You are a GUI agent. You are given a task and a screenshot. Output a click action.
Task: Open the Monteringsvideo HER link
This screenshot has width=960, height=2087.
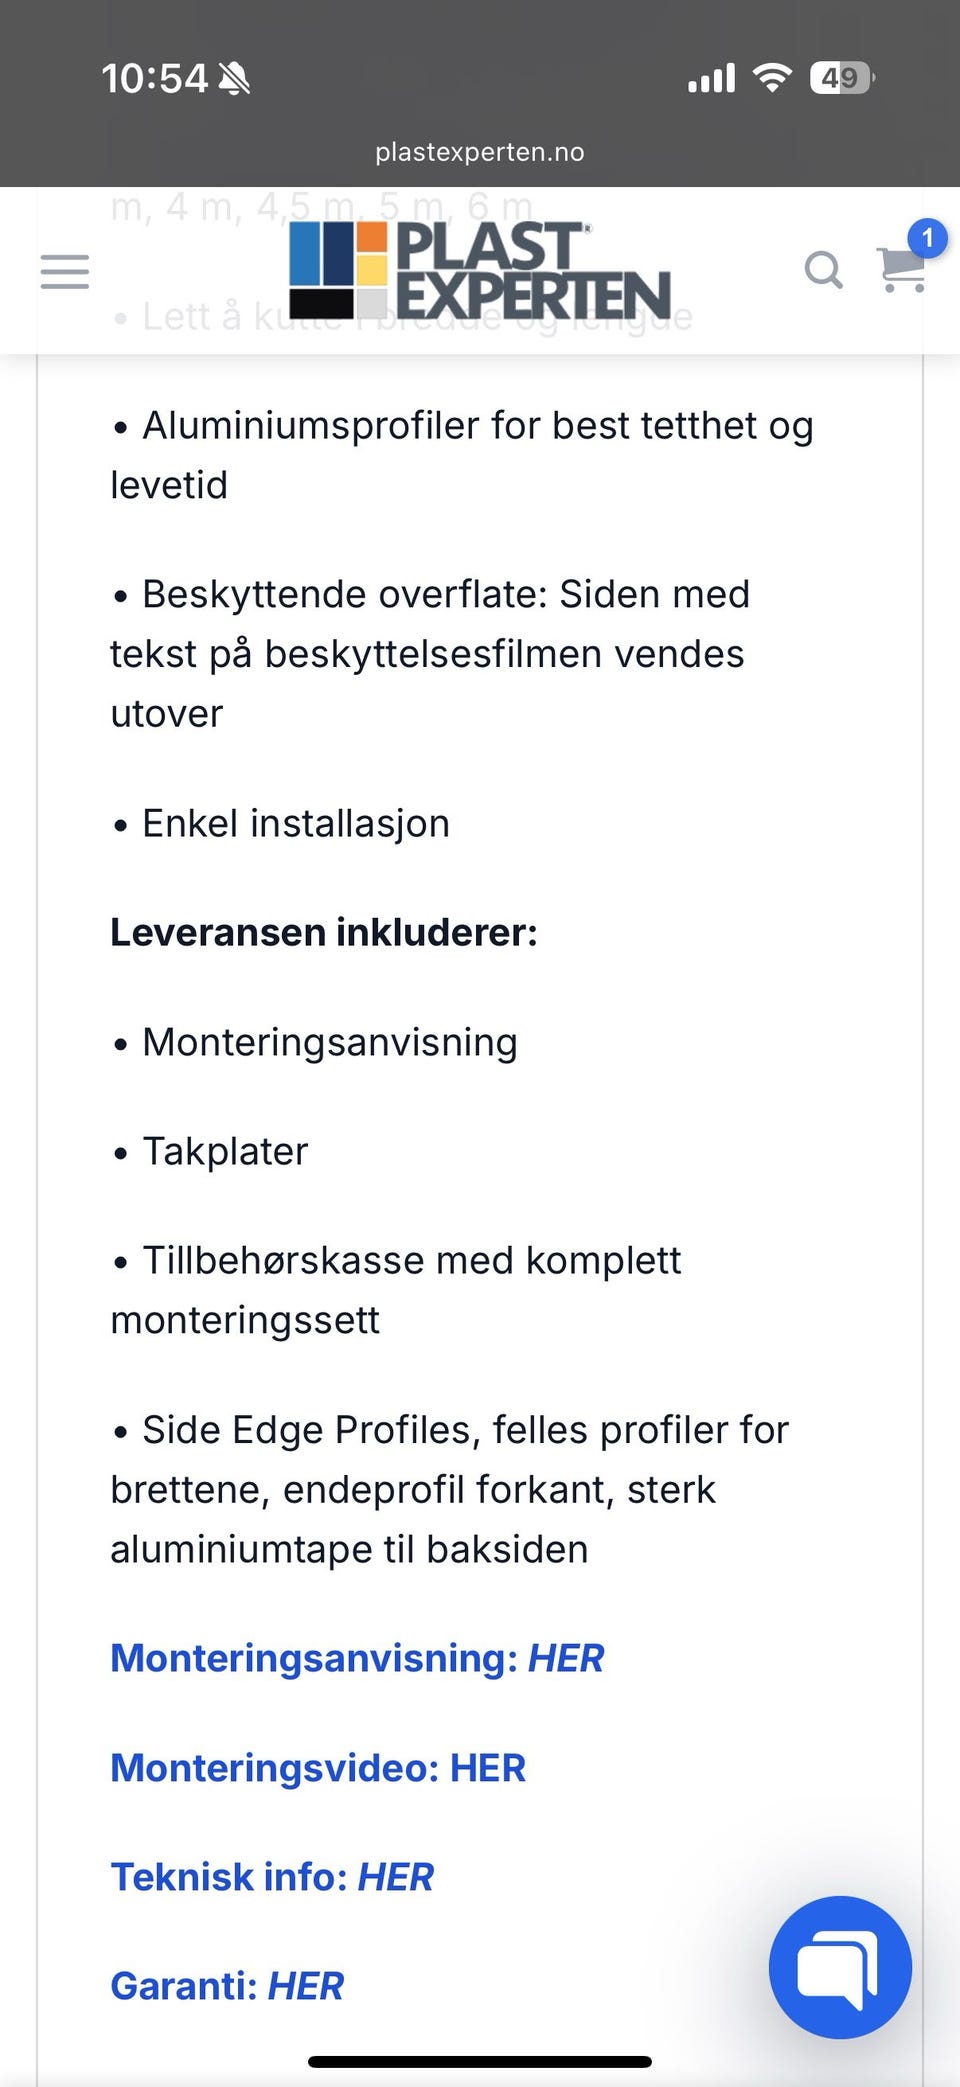(x=318, y=1768)
